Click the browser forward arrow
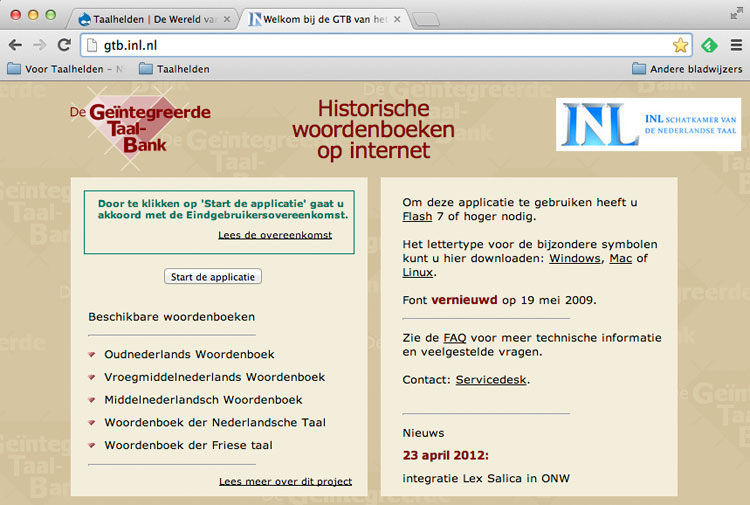750x505 pixels. tap(40, 45)
